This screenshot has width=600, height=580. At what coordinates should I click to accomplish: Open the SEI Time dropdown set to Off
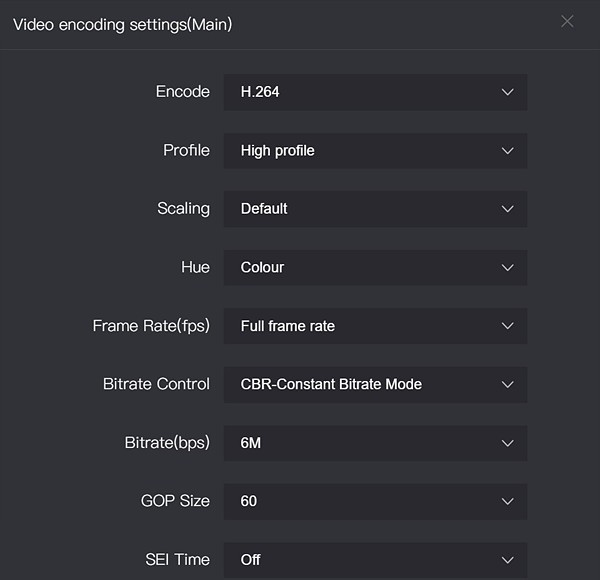point(374,560)
